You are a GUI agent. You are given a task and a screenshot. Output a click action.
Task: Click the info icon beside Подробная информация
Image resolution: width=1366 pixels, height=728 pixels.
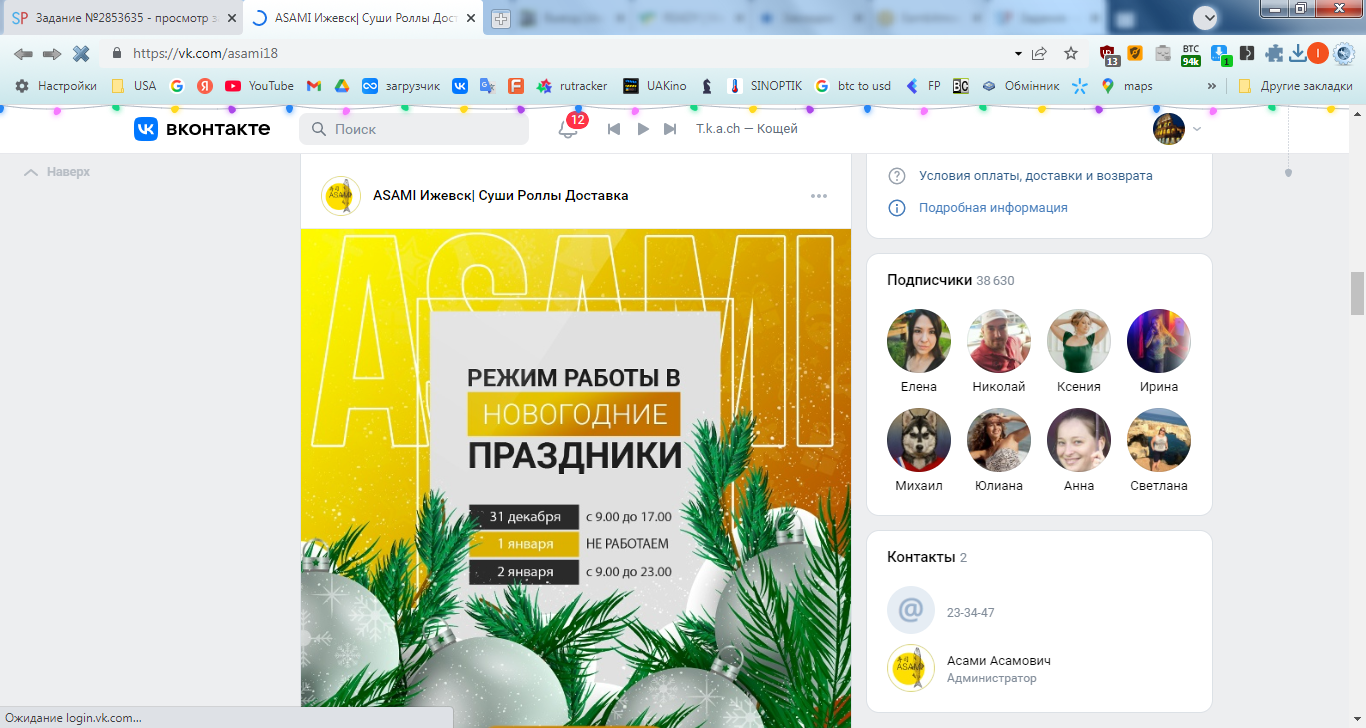(897, 208)
